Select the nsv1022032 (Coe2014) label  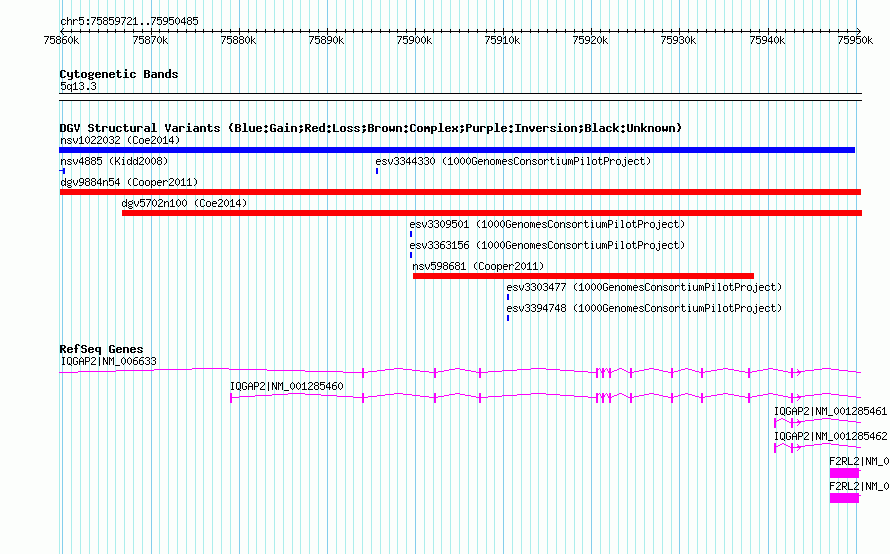[120, 140]
